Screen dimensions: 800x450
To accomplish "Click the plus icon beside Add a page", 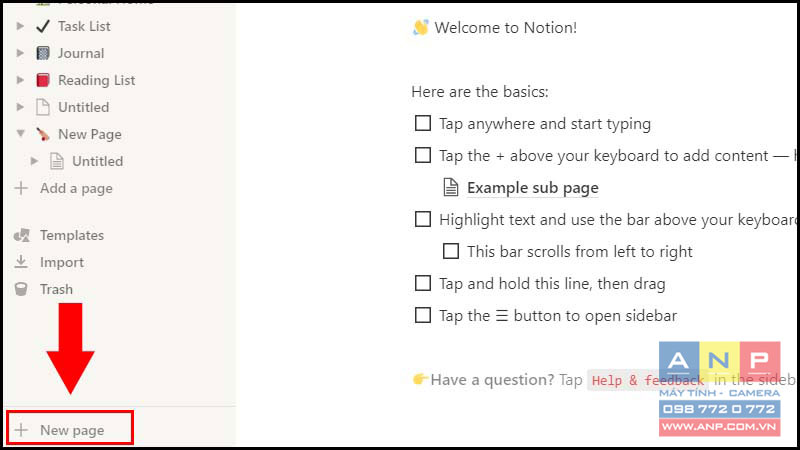I will pyautogui.click(x=21, y=188).
